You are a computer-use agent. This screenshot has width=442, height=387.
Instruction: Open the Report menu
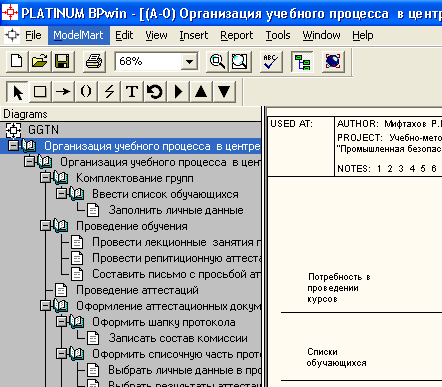click(237, 35)
